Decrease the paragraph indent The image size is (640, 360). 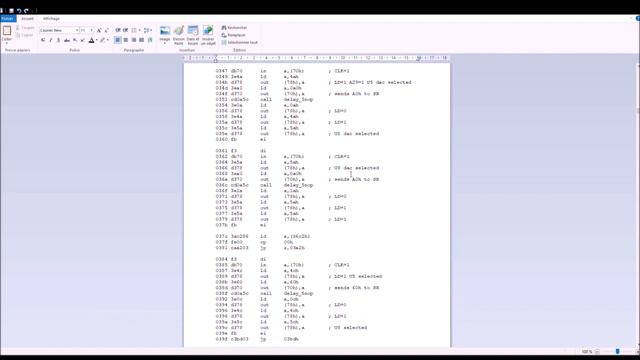coord(118,30)
